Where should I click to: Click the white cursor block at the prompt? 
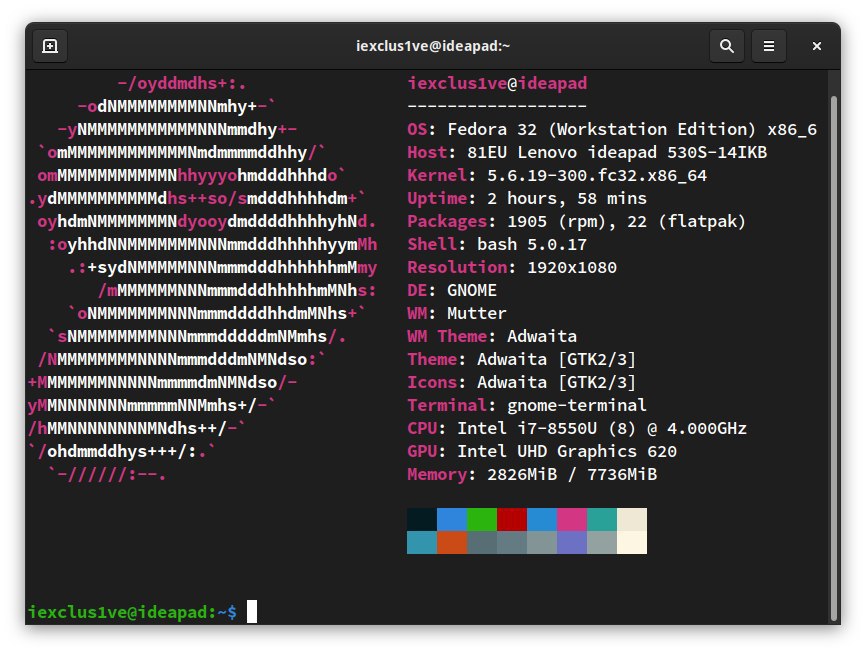pyautogui.click(x=252, y=612)
